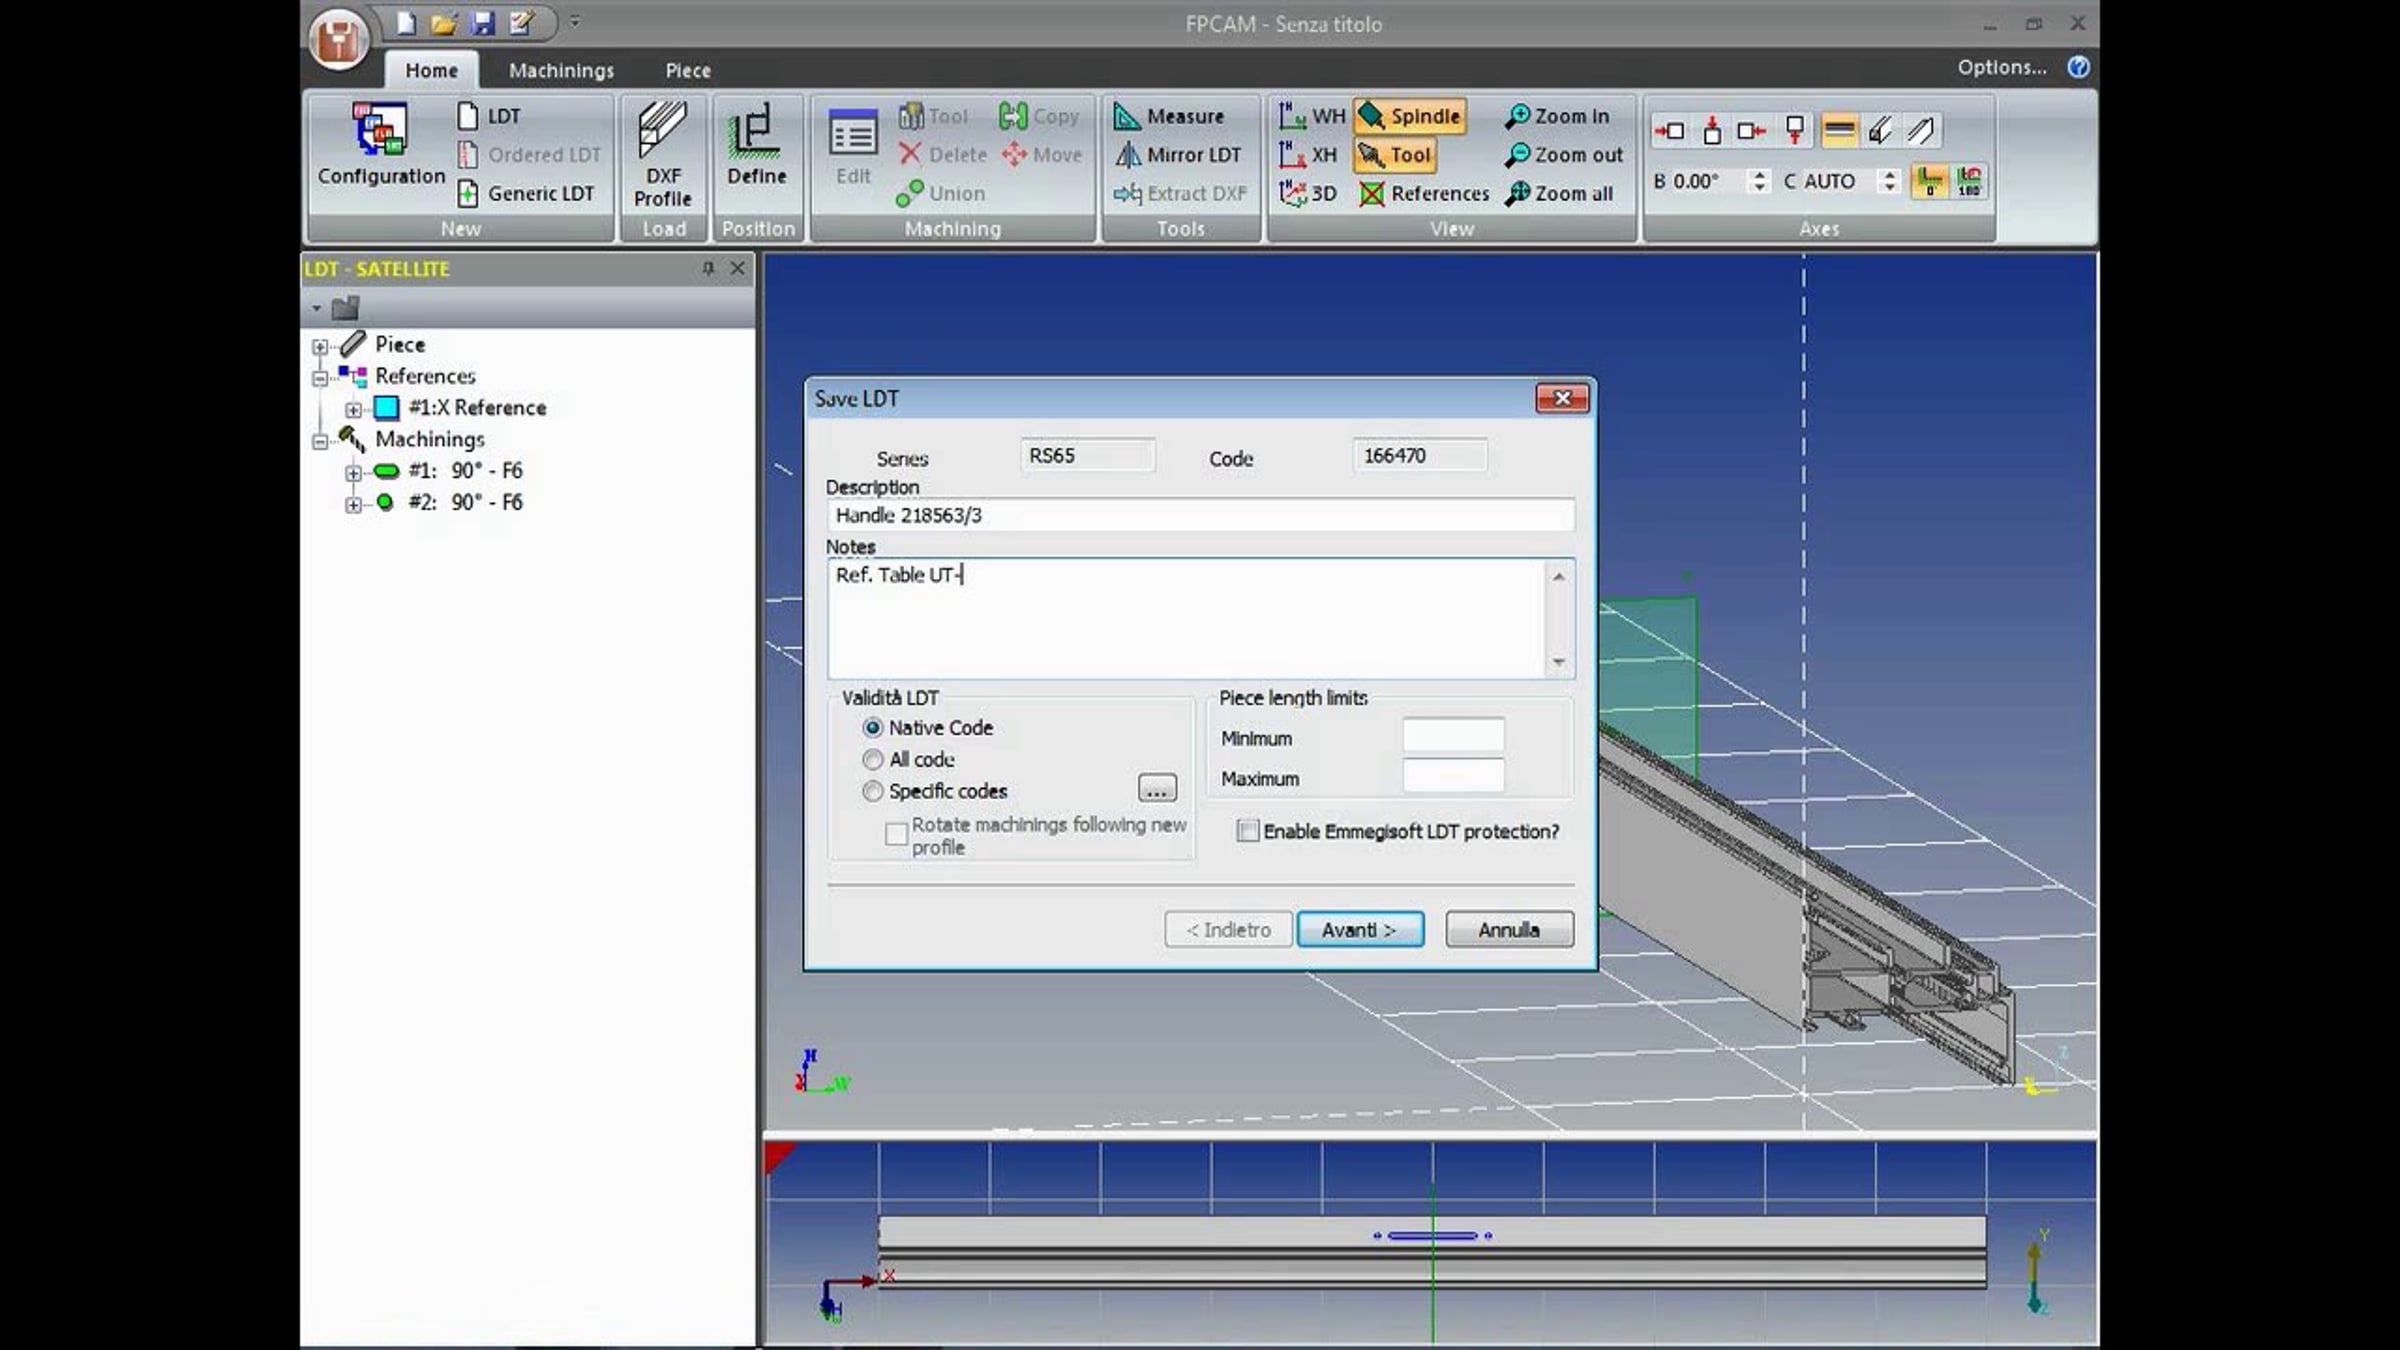Enable Emmegisoft LDT protection checkbox
The width and height of the screenshot is (2400, 1350).
(x=1248, y=831)
